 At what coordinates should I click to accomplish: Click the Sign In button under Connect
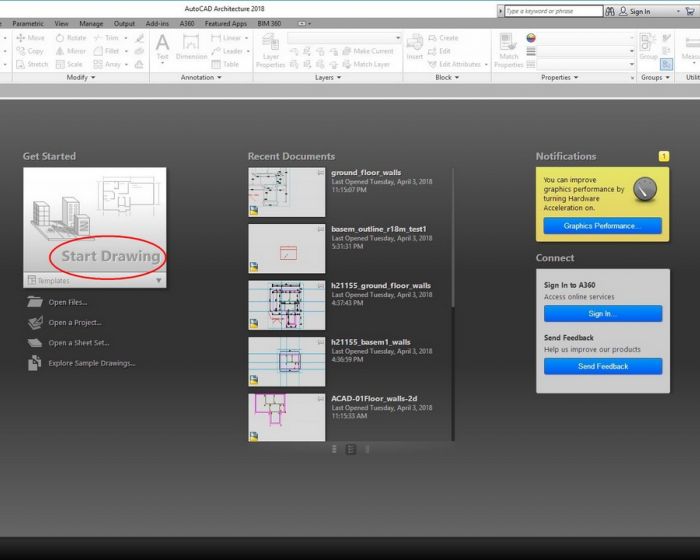pyautogui.click(x=603, y=313)
